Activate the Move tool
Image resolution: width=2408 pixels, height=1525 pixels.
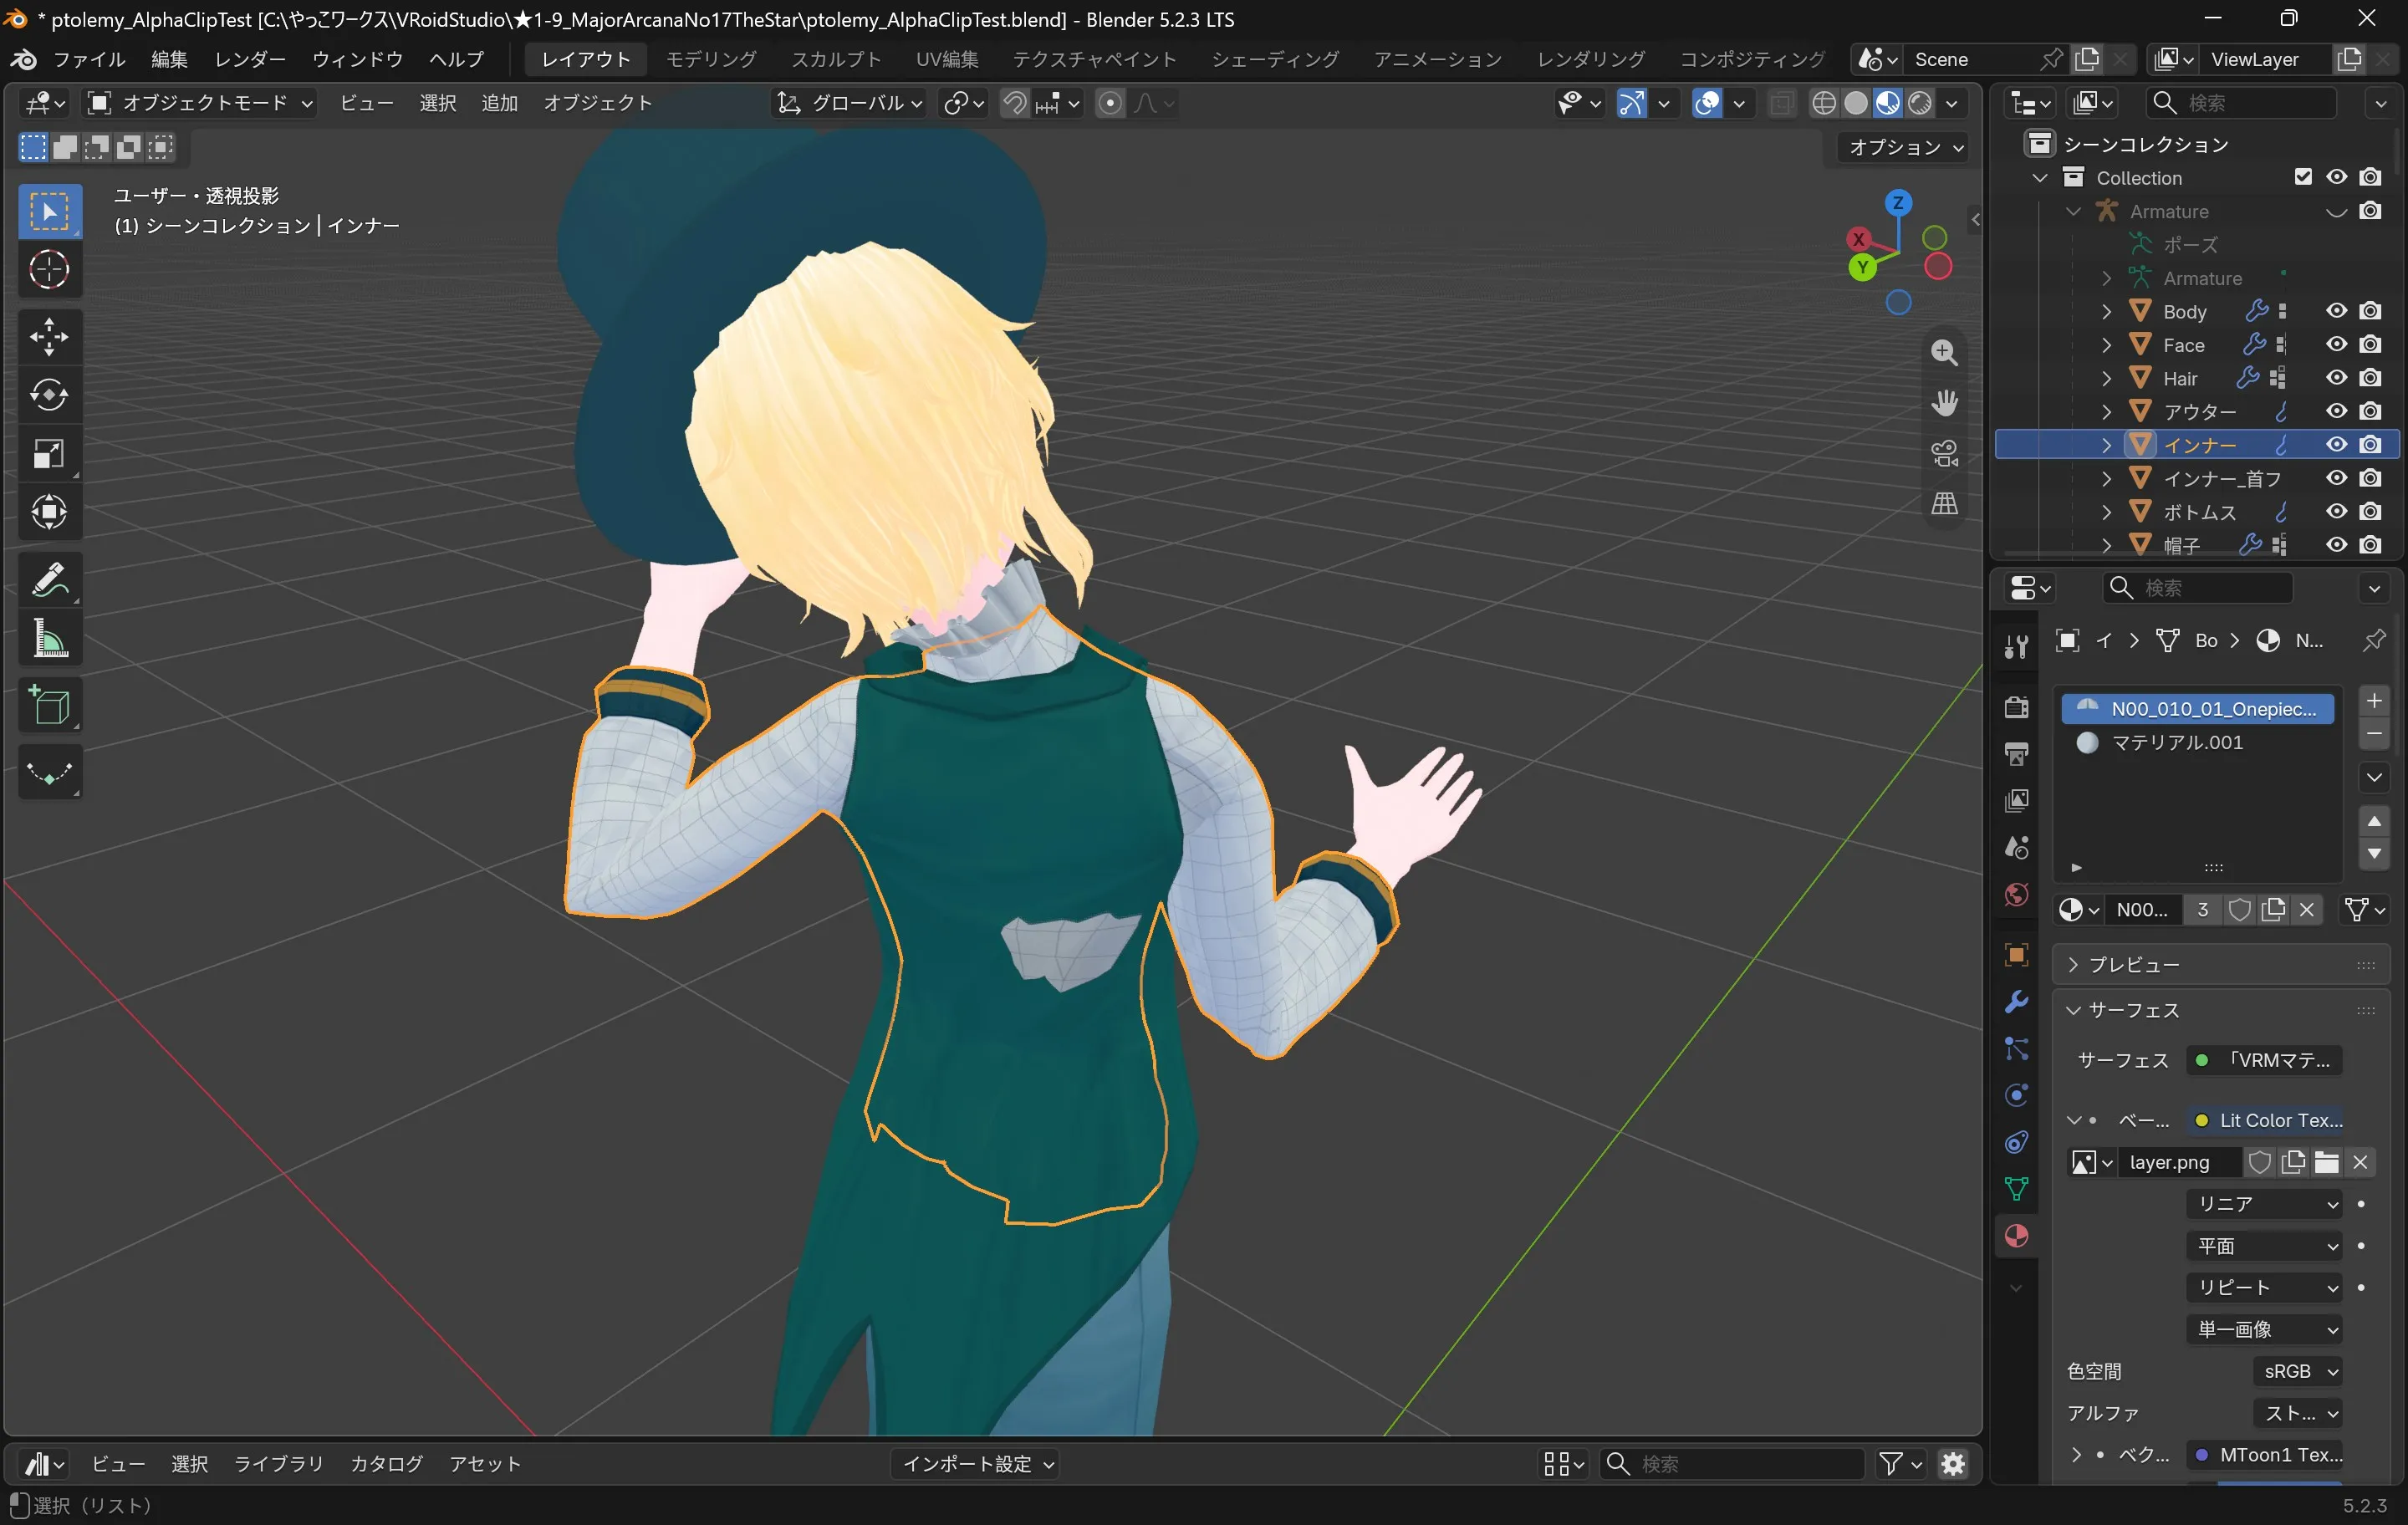pos(49,336)
